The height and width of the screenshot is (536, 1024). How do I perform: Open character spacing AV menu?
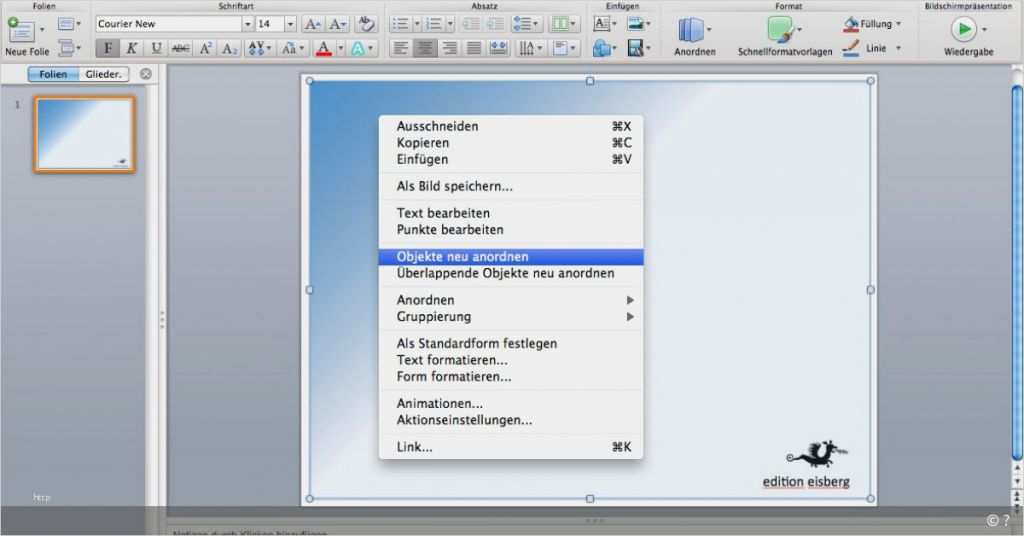pos(259,48)
